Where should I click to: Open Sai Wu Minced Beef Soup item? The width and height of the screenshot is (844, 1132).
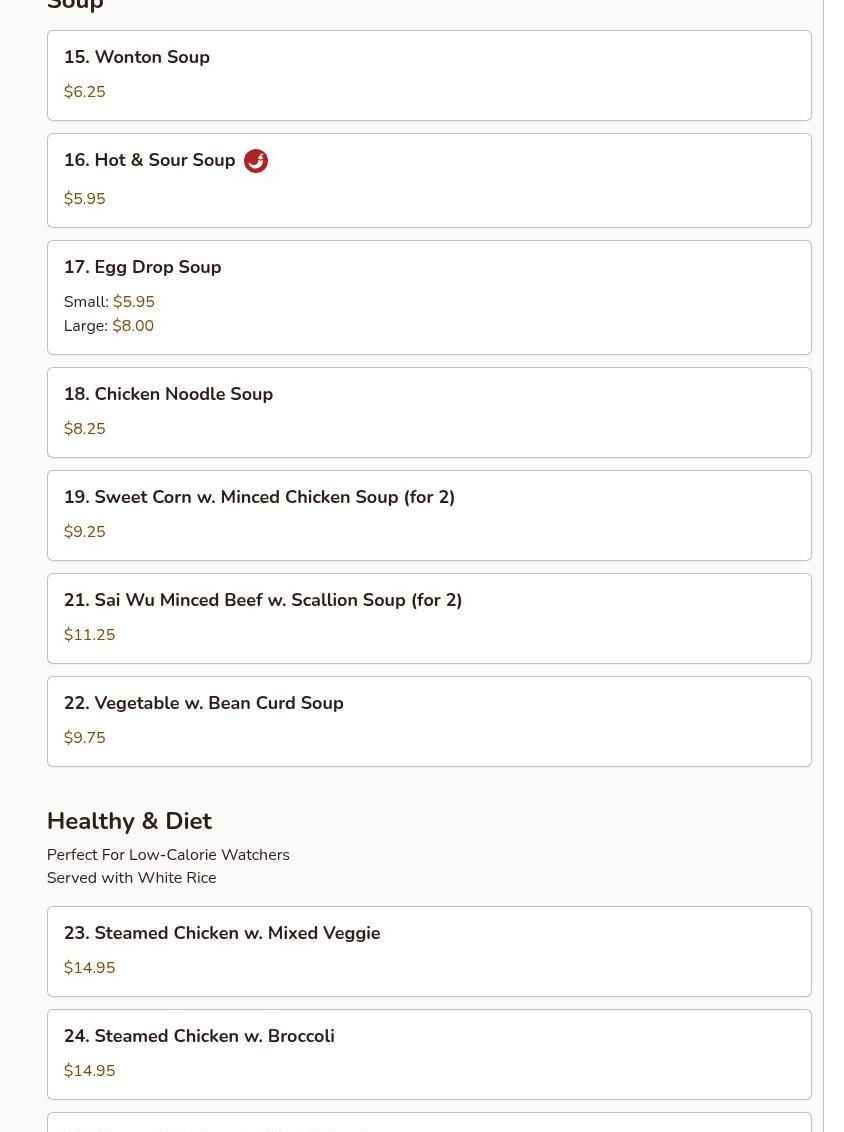coord(263,600)
